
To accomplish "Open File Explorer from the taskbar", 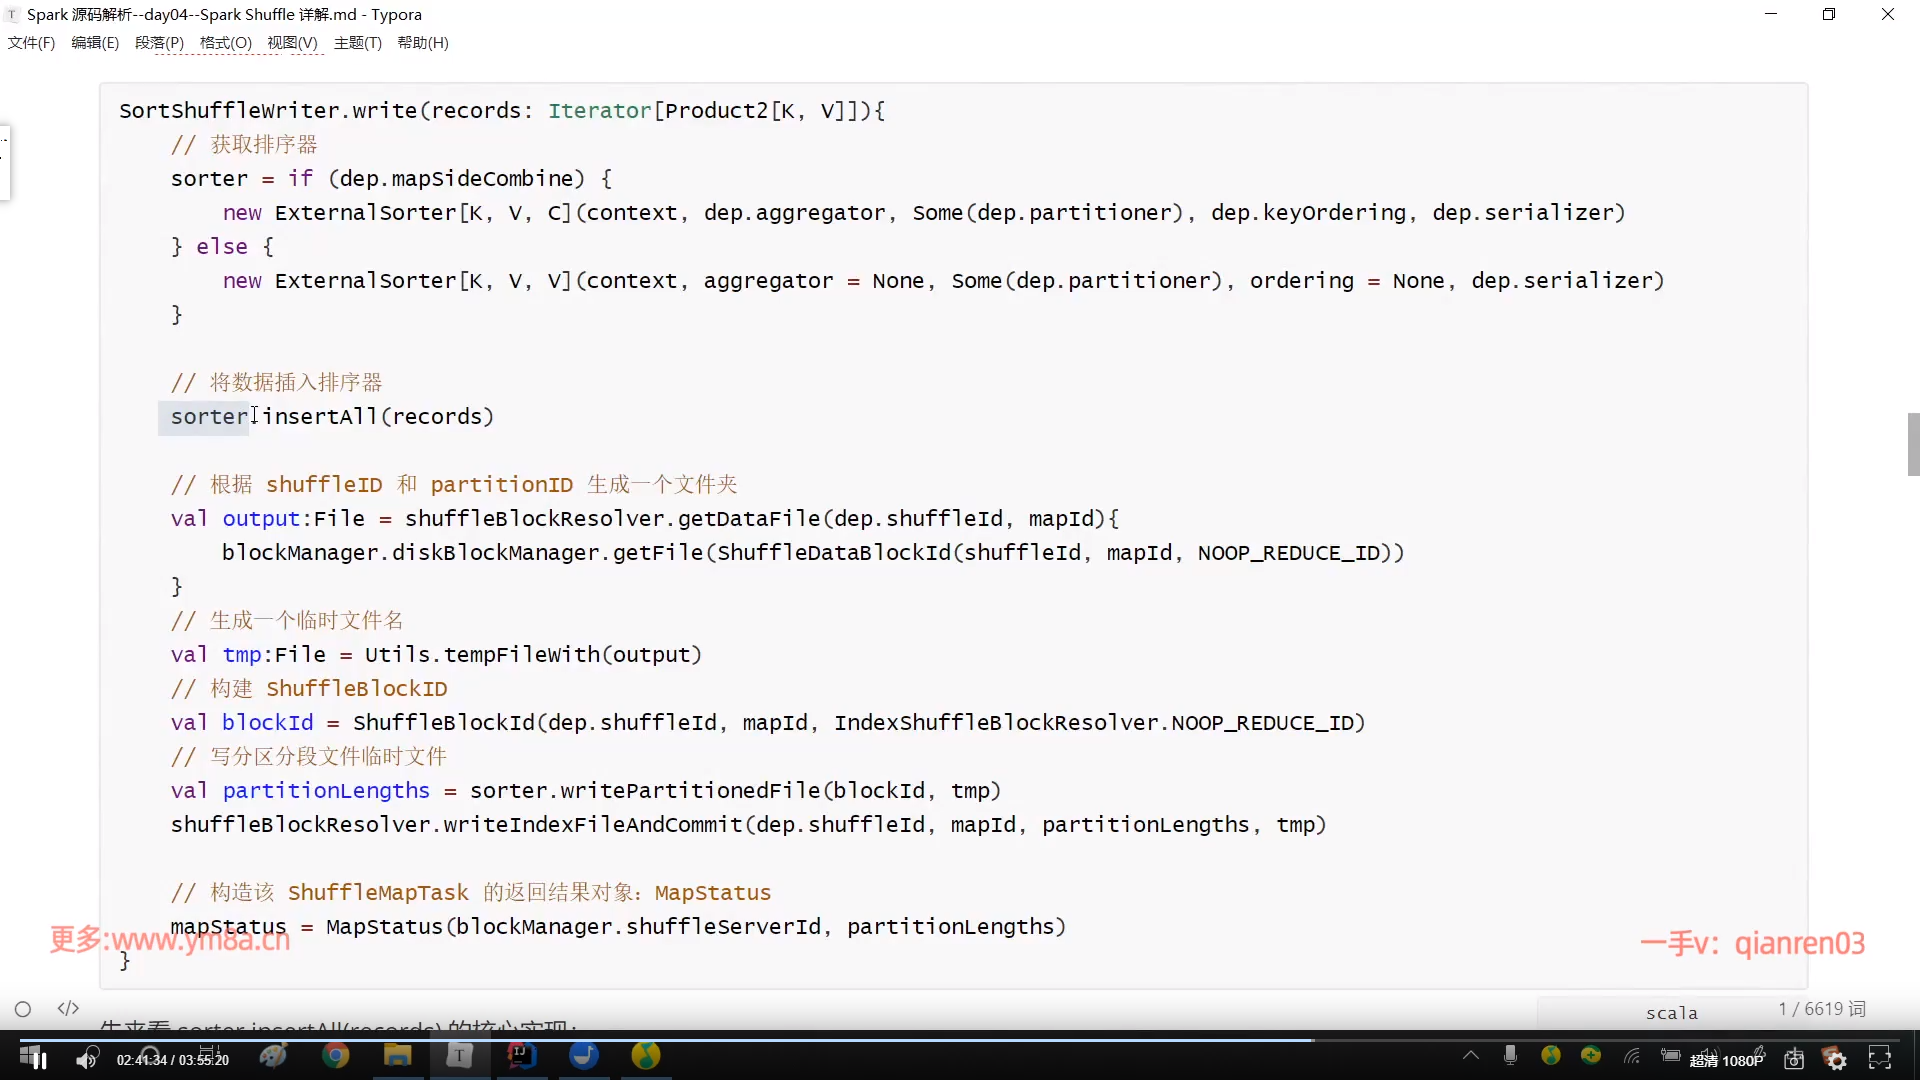I will (x=397, y=1055).
